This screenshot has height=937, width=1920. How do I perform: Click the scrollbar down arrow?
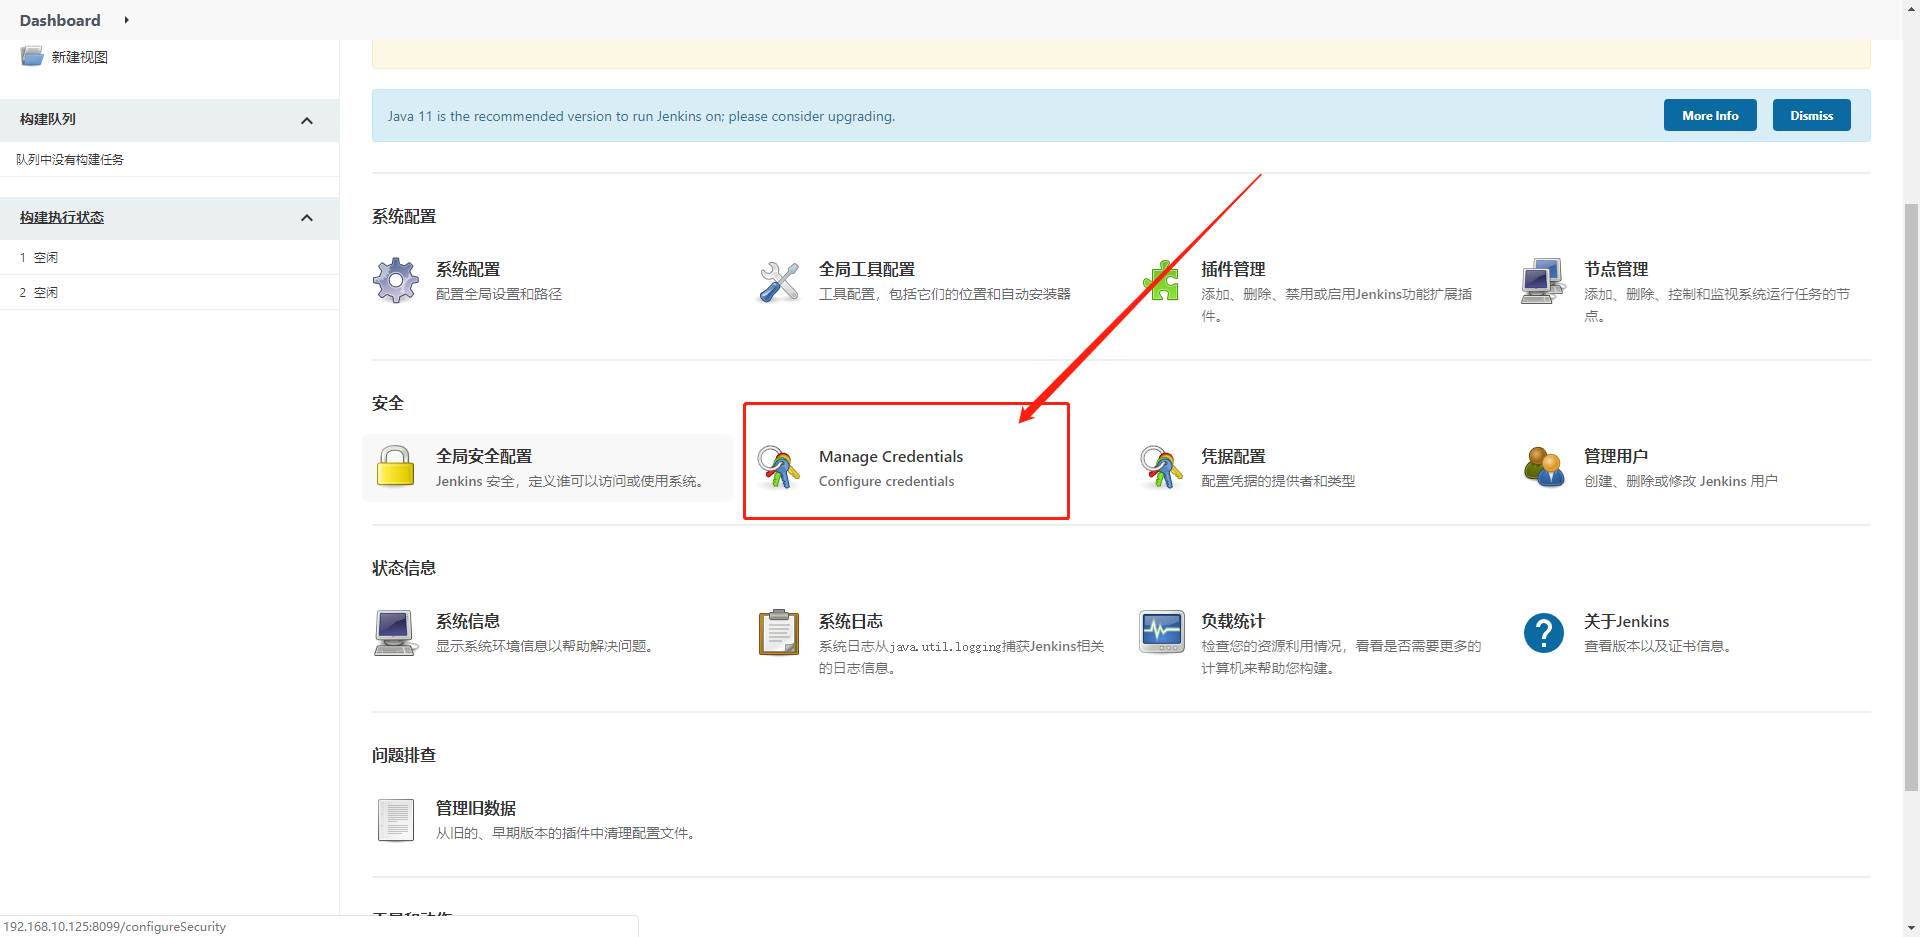(1911, 928)
